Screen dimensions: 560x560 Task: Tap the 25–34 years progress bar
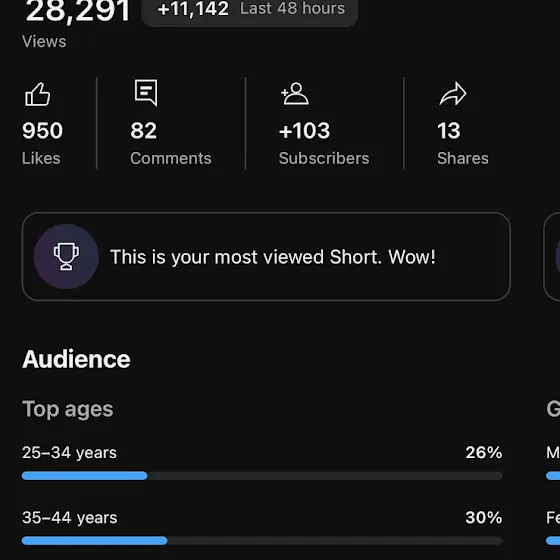262,476
